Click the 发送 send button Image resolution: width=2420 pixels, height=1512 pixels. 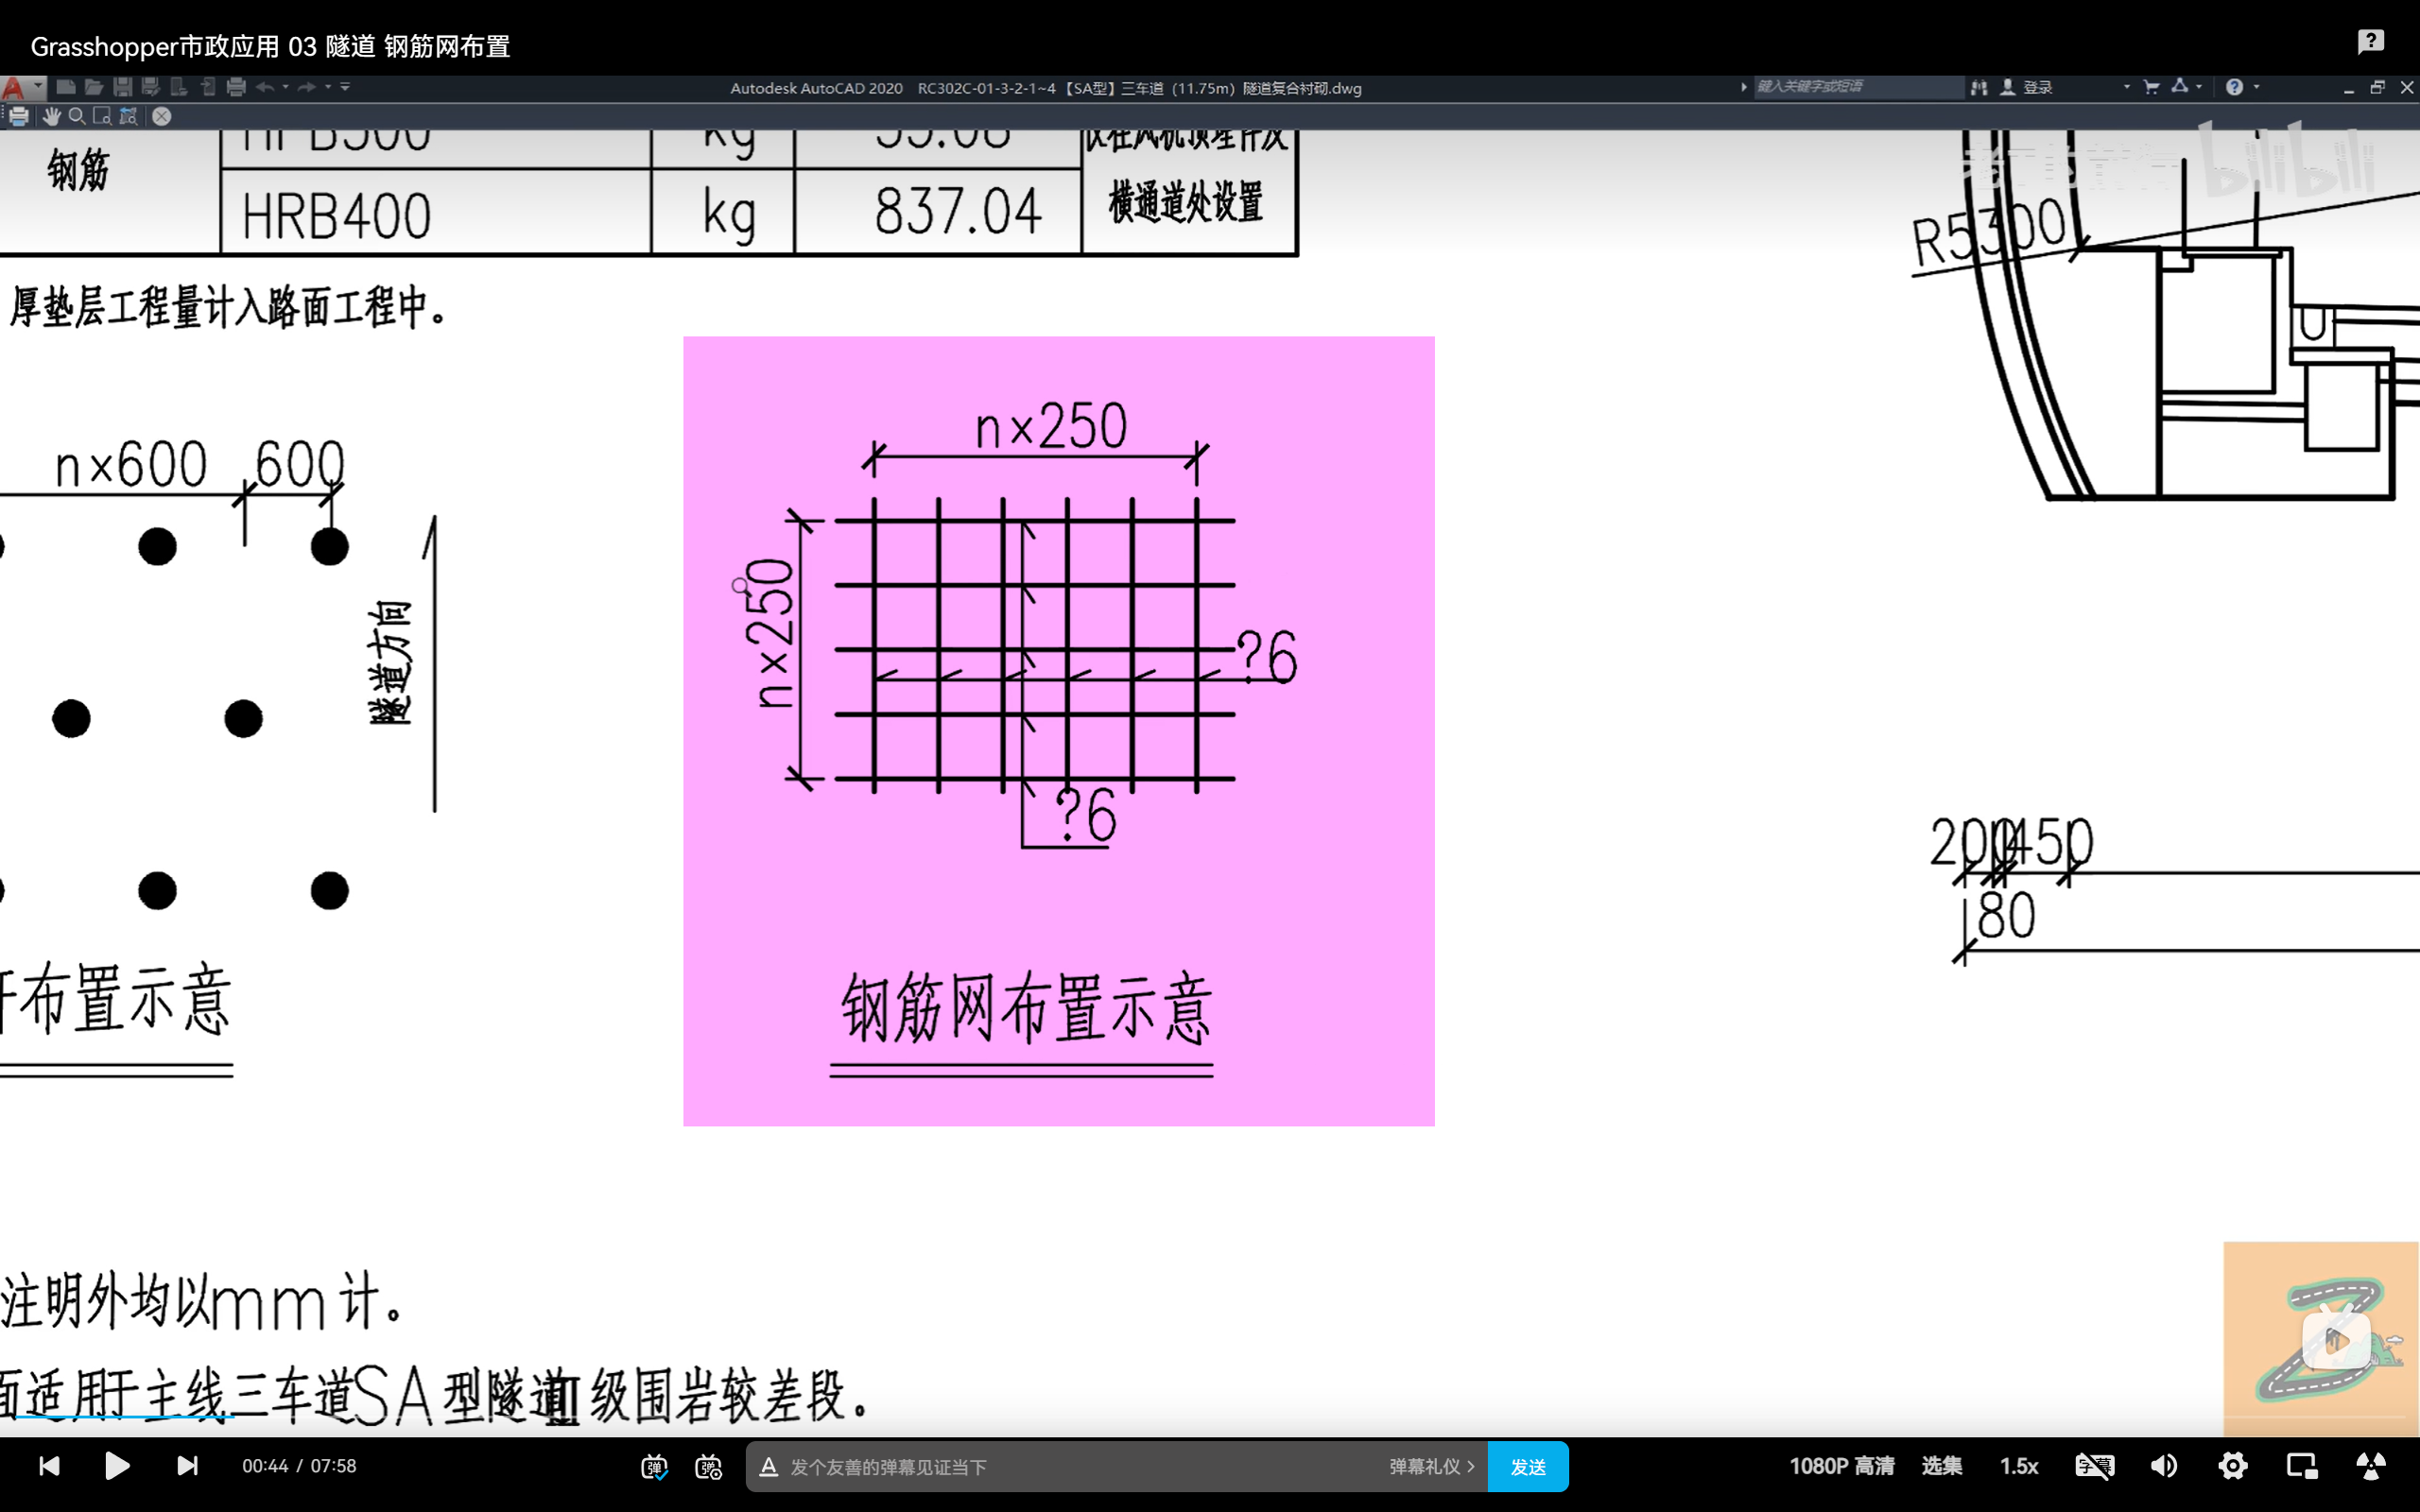1527,1467
